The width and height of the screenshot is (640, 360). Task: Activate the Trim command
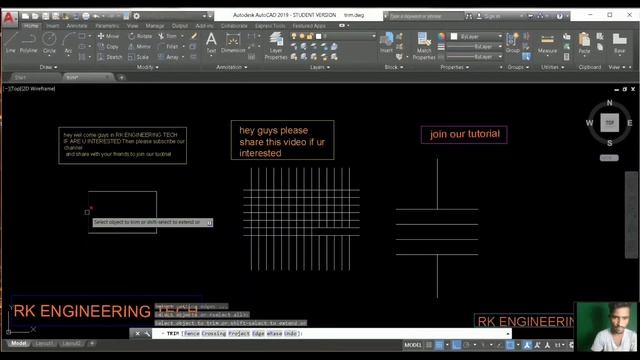[x=167, y=36]
